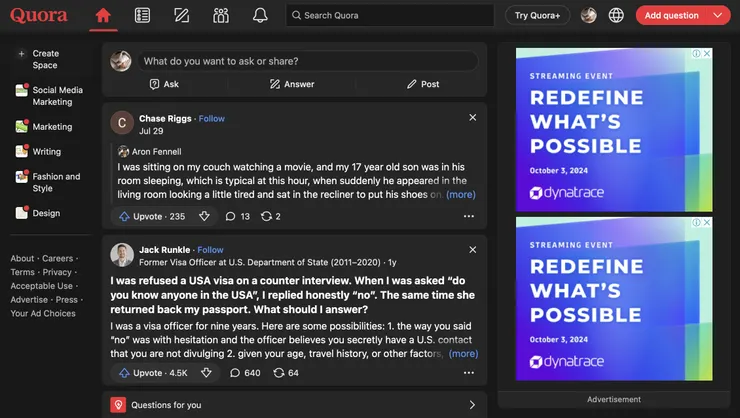
Task: Open the Writing space in sidebar
Action: tap(38, 151)
